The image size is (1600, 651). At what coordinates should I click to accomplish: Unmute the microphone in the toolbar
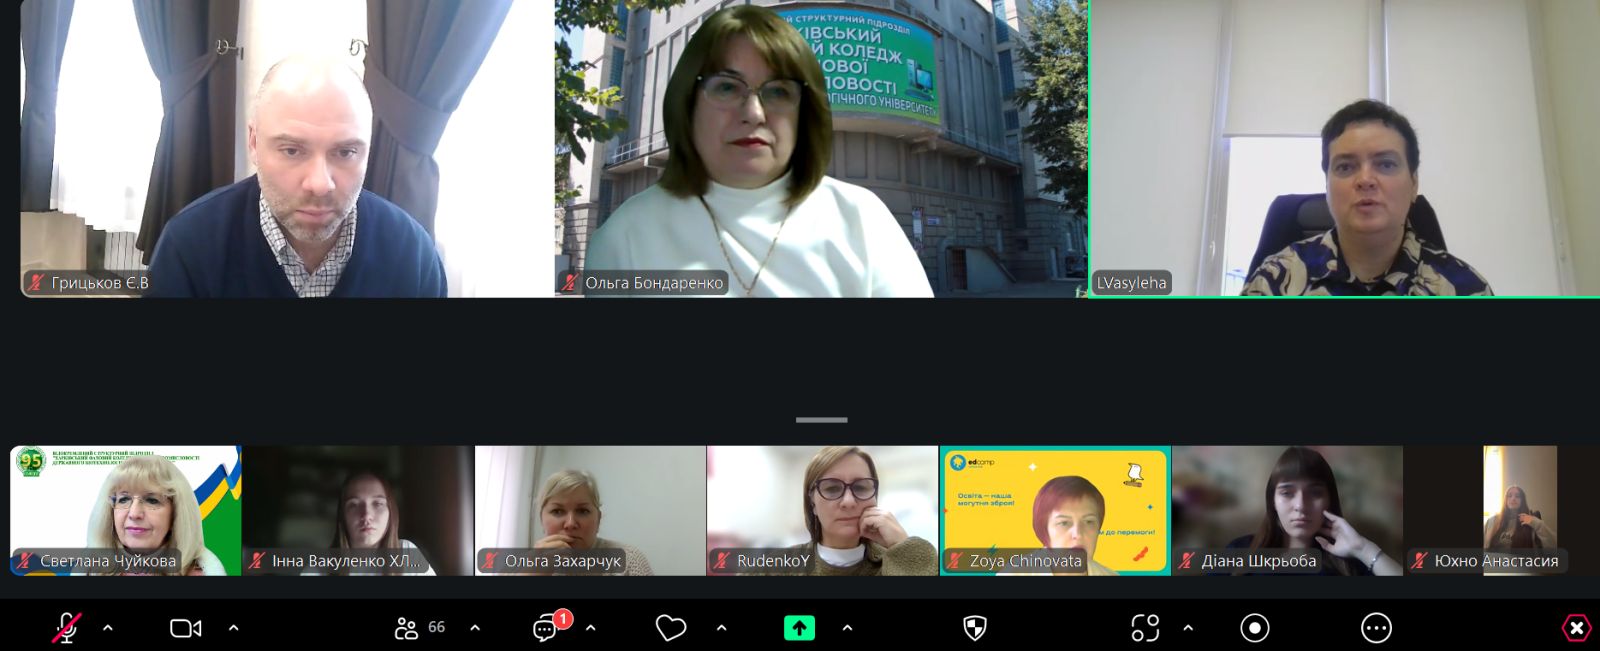(x=66, y=628)
